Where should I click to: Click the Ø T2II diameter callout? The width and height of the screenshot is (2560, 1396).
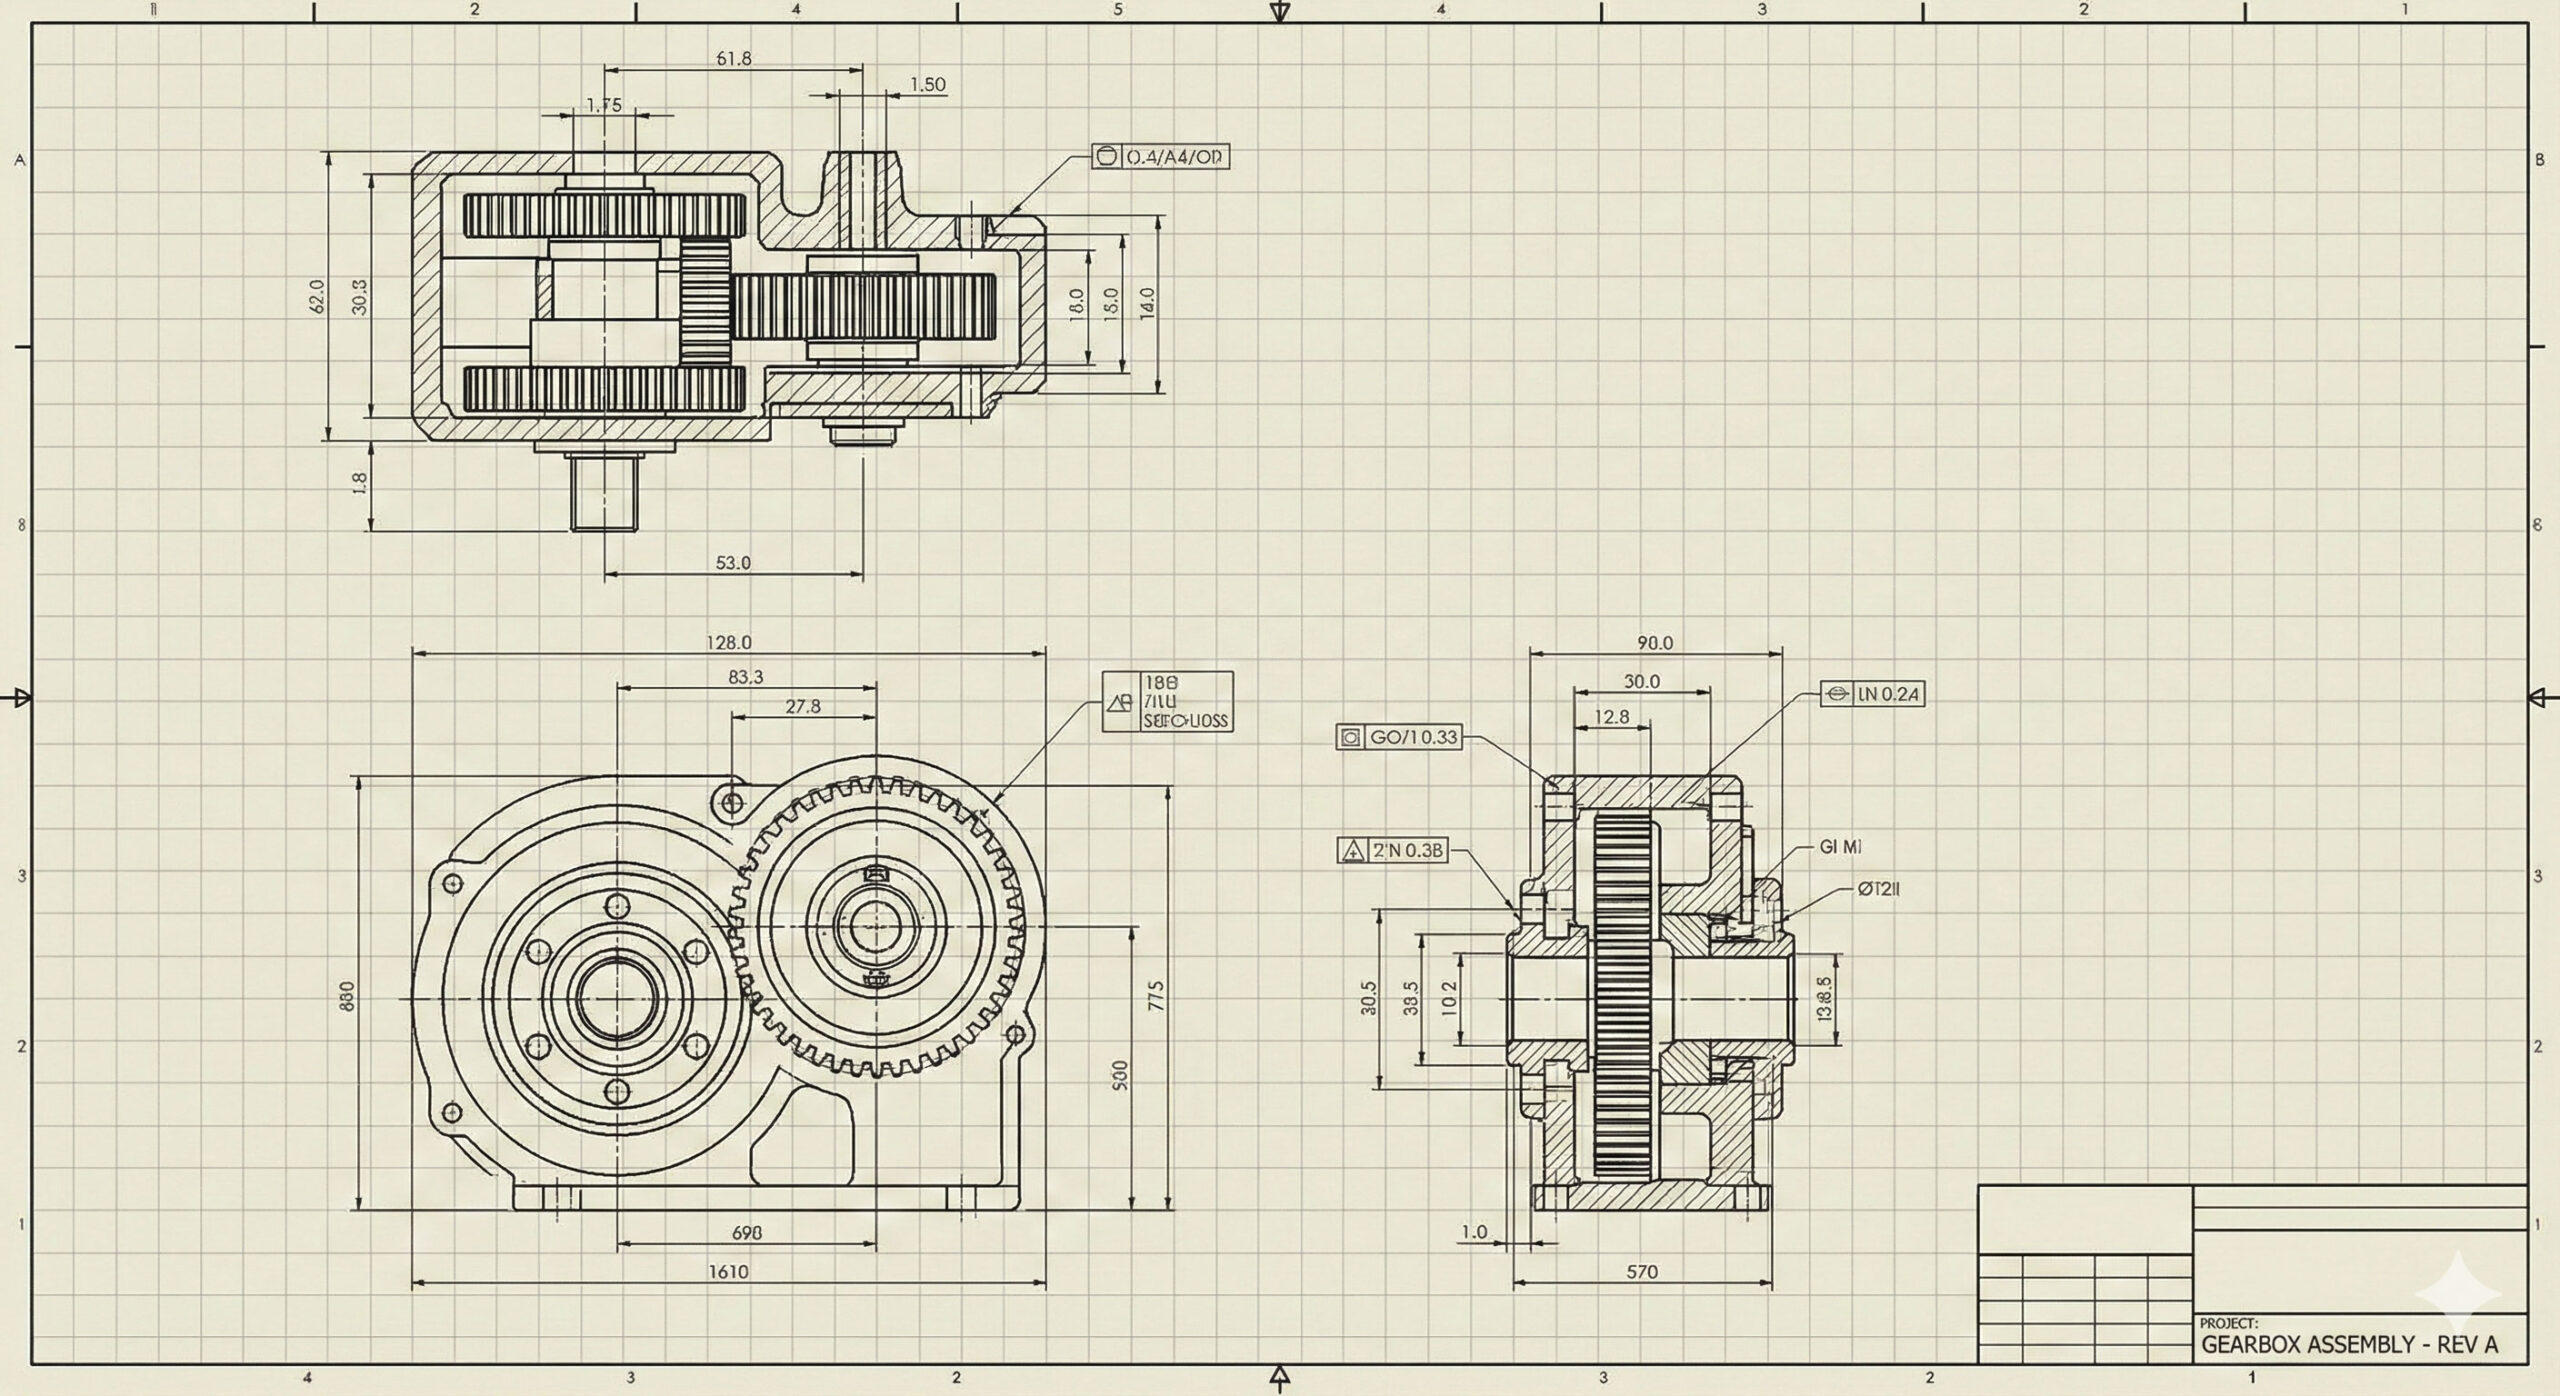pos(1878,889)
